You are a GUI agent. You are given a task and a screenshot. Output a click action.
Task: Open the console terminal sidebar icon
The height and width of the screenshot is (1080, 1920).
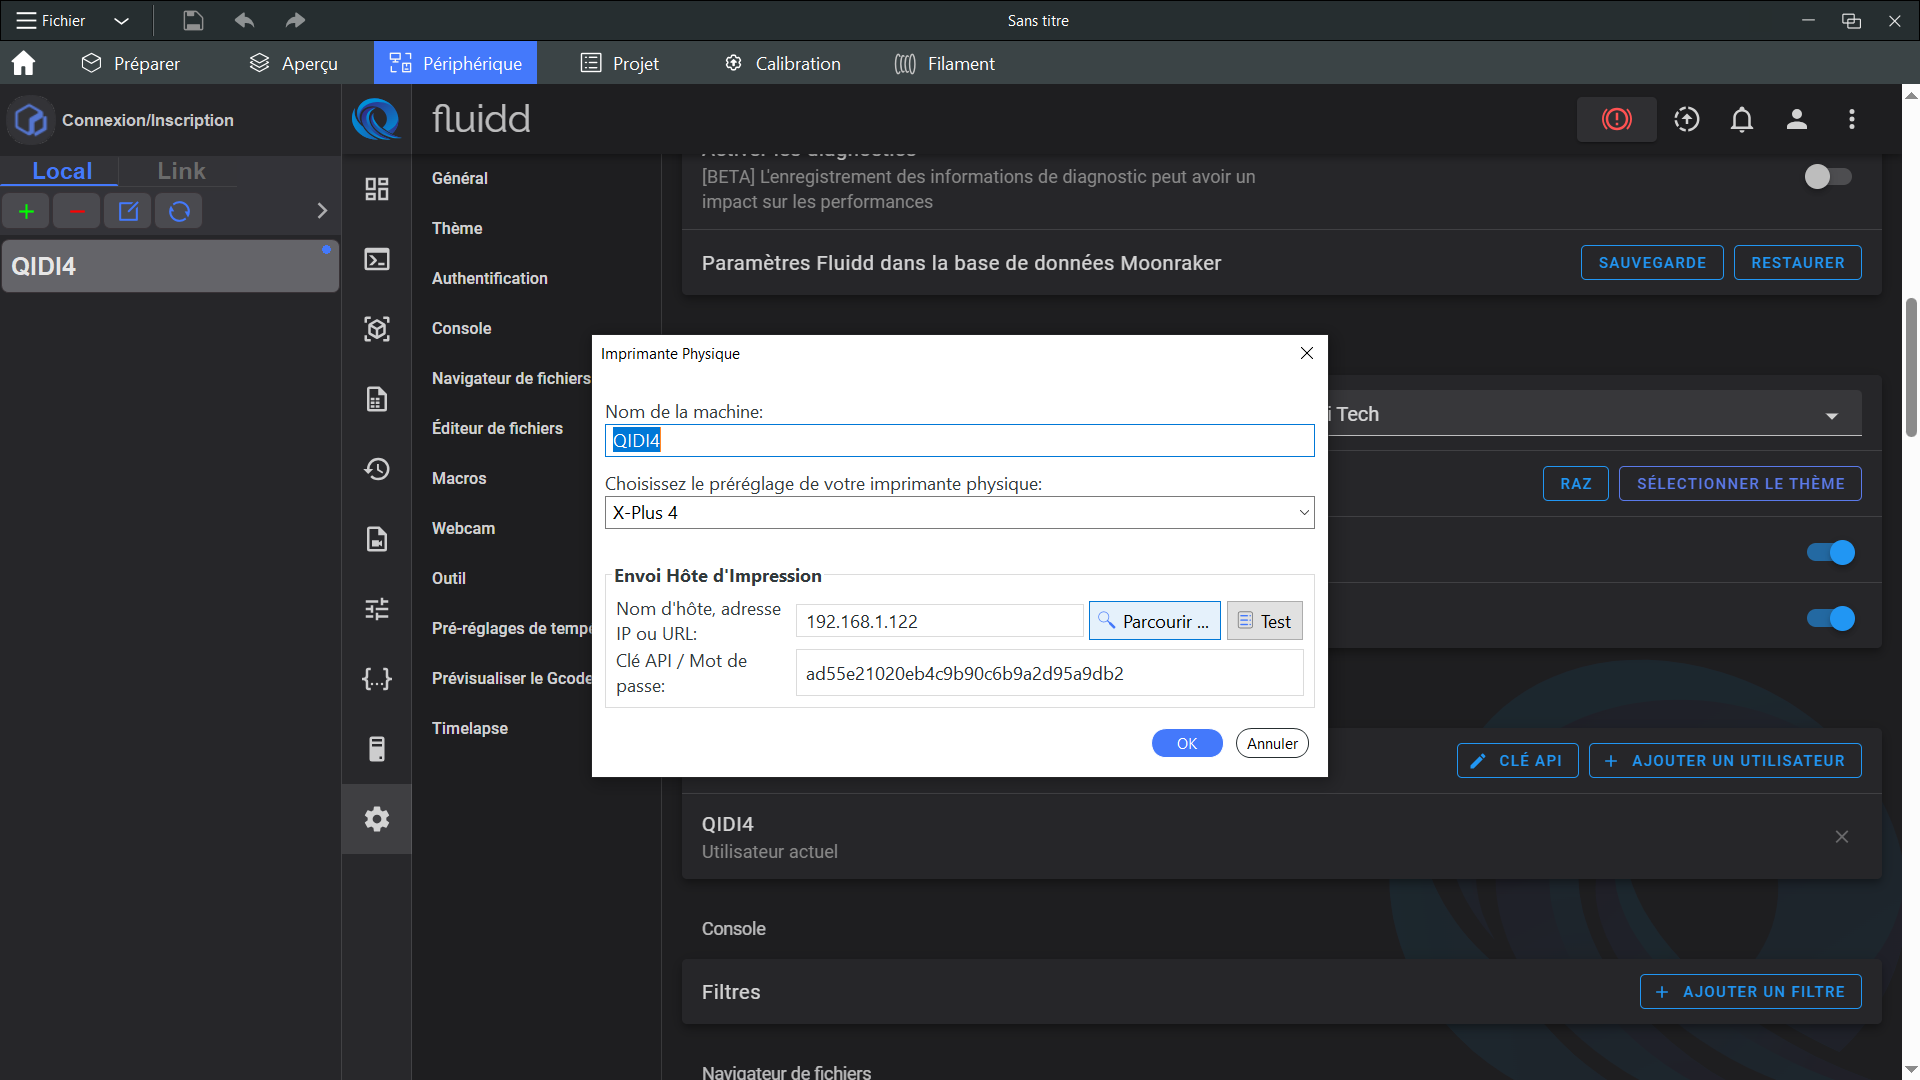[x=377, y=259]
